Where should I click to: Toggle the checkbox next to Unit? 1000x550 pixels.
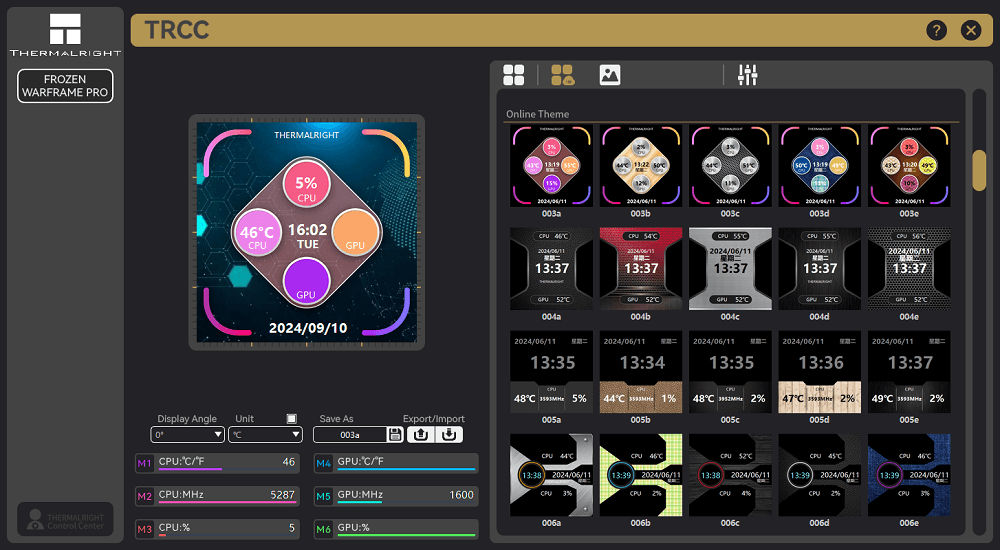click(x=291, y=419)
